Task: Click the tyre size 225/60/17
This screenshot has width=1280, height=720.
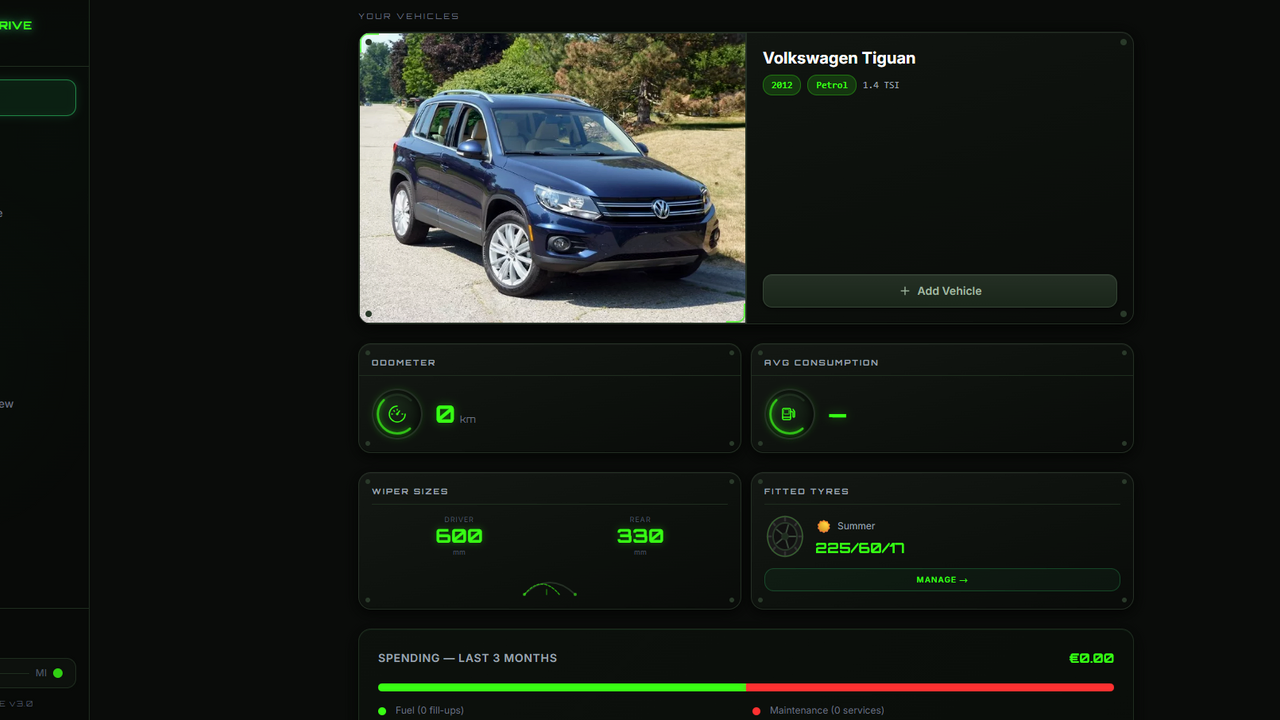Action: (x=860, y=548)
